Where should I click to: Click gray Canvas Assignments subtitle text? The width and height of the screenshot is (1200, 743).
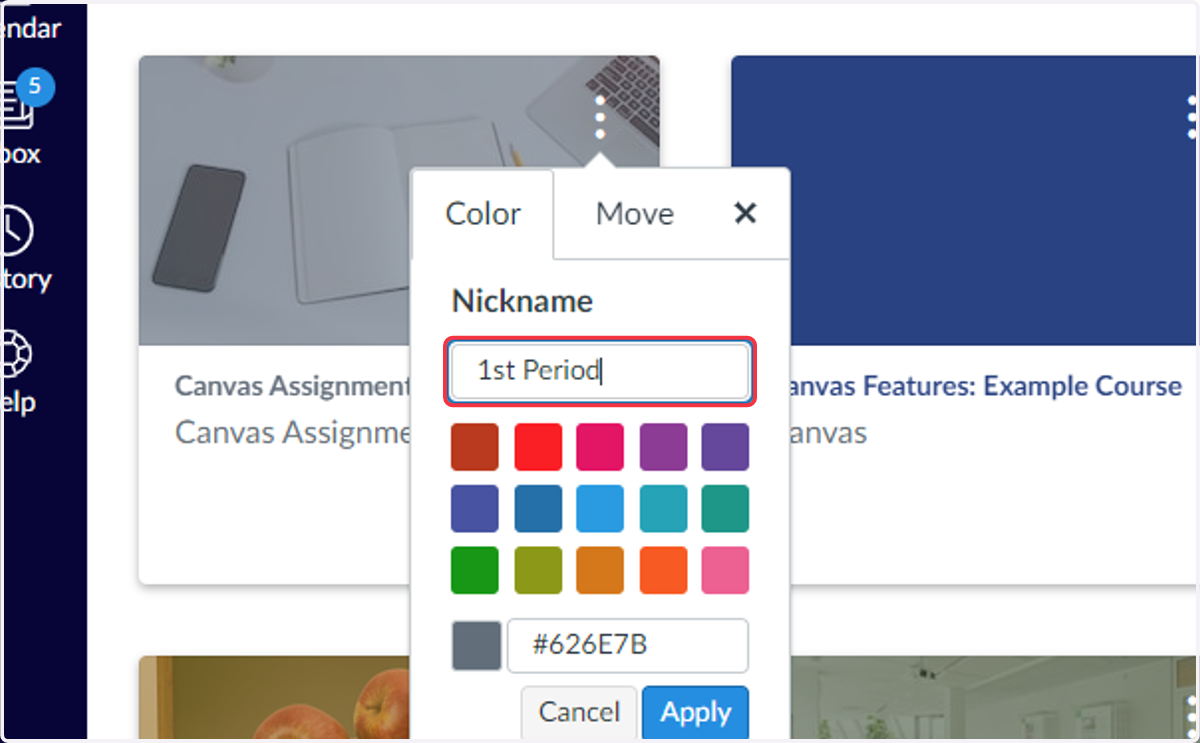coord(293,432)
